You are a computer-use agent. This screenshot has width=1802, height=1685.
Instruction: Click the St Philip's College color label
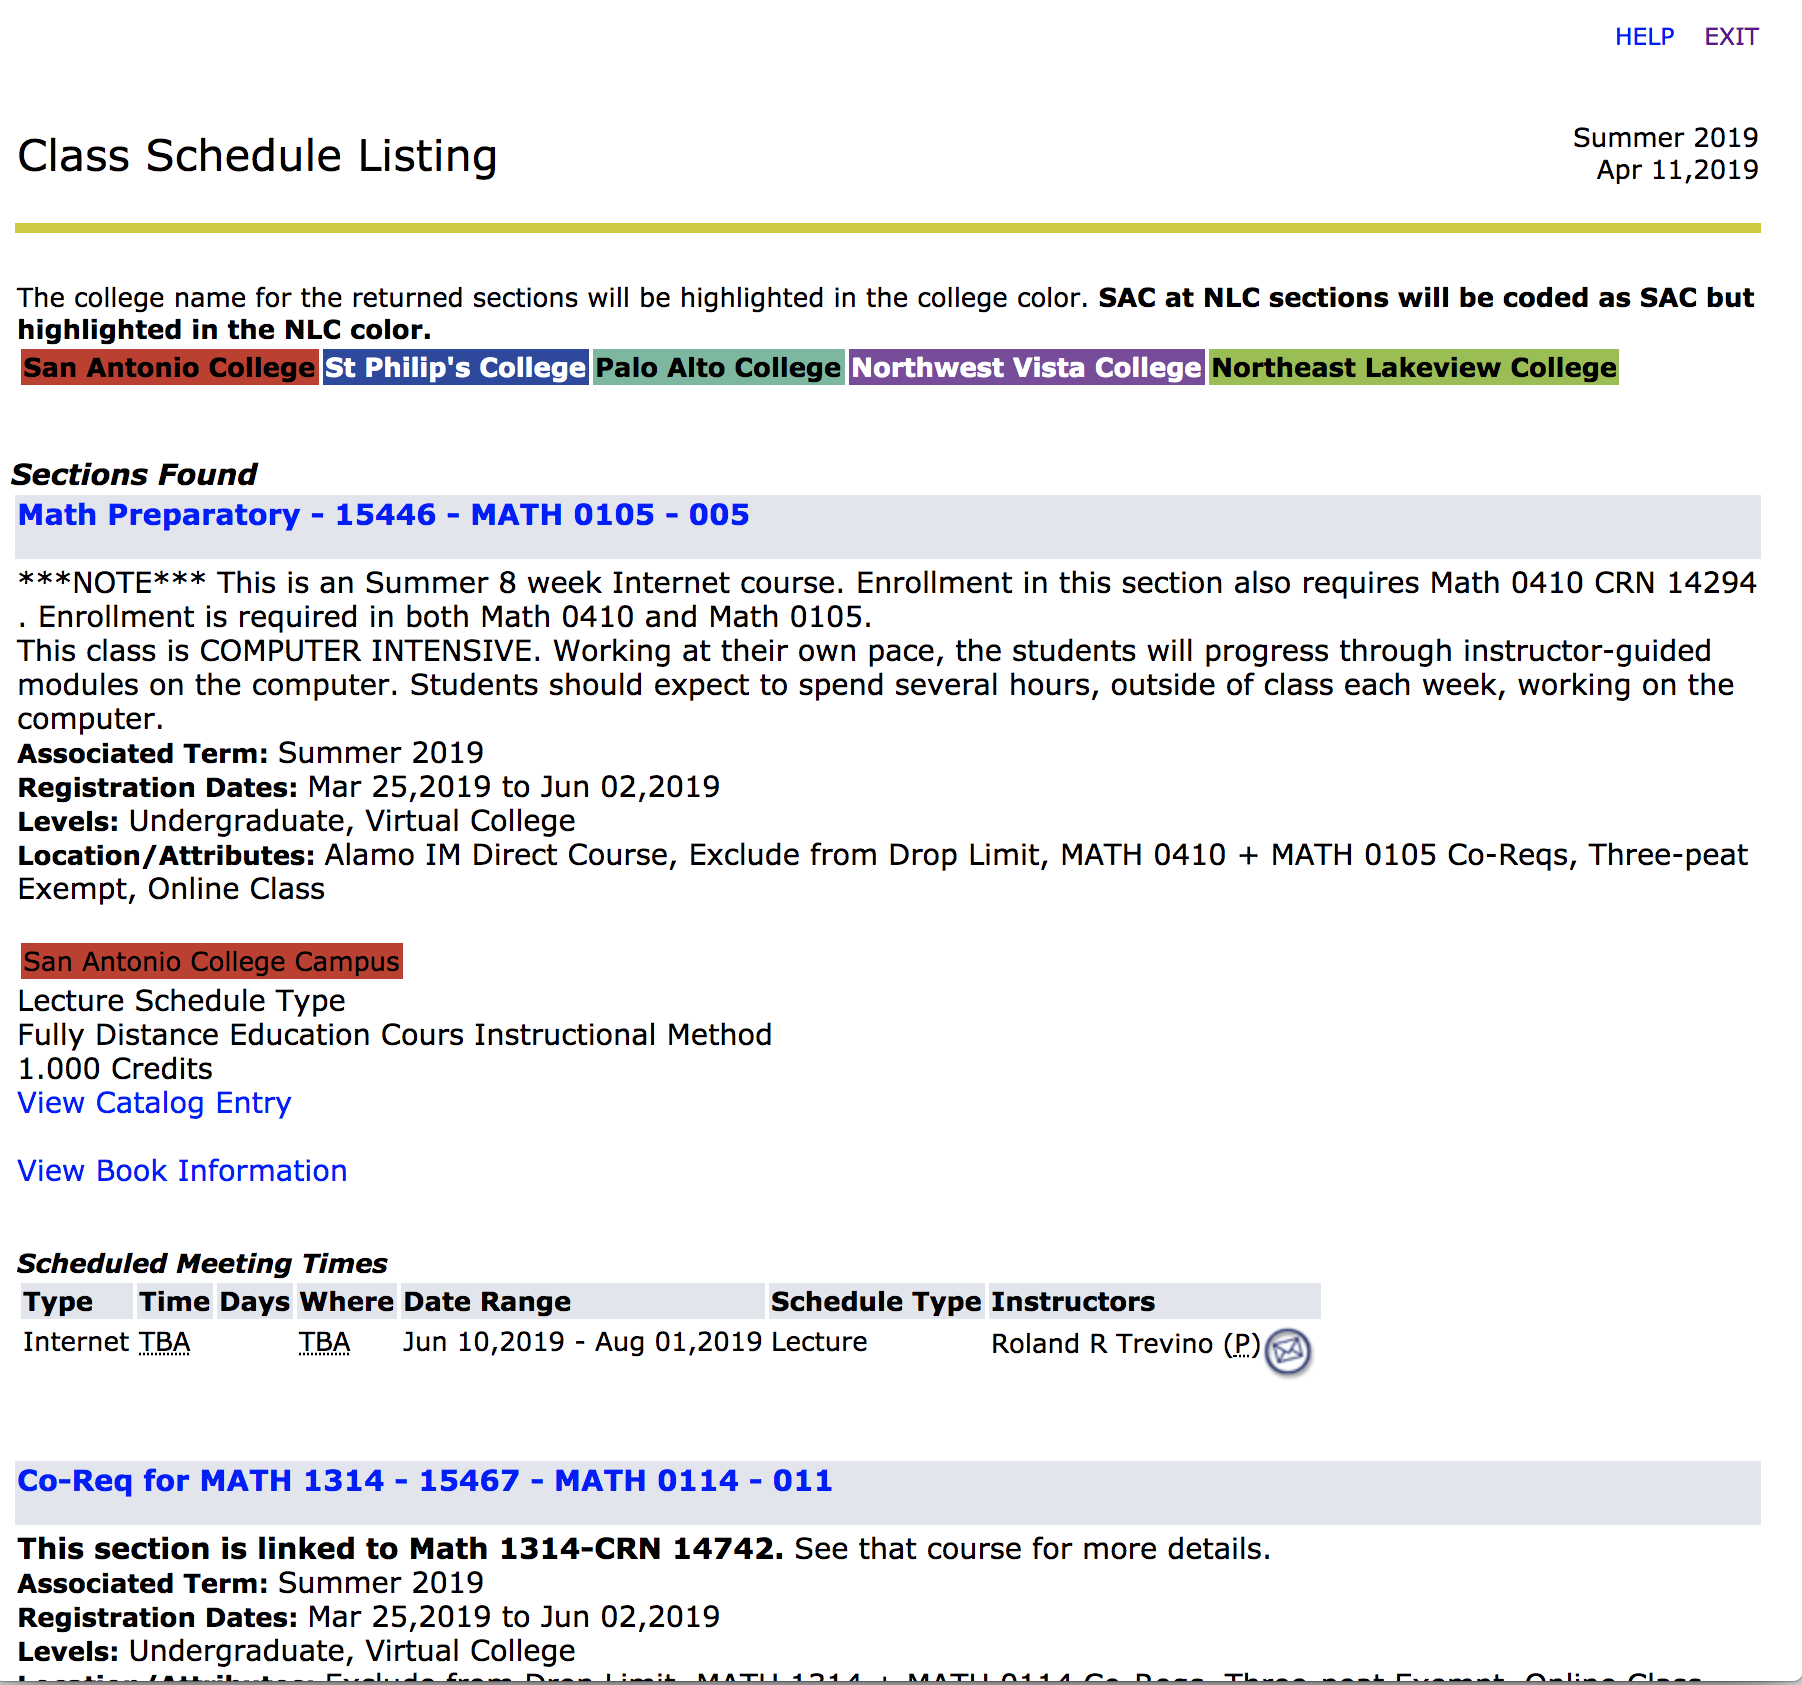[x=455, y=368]
